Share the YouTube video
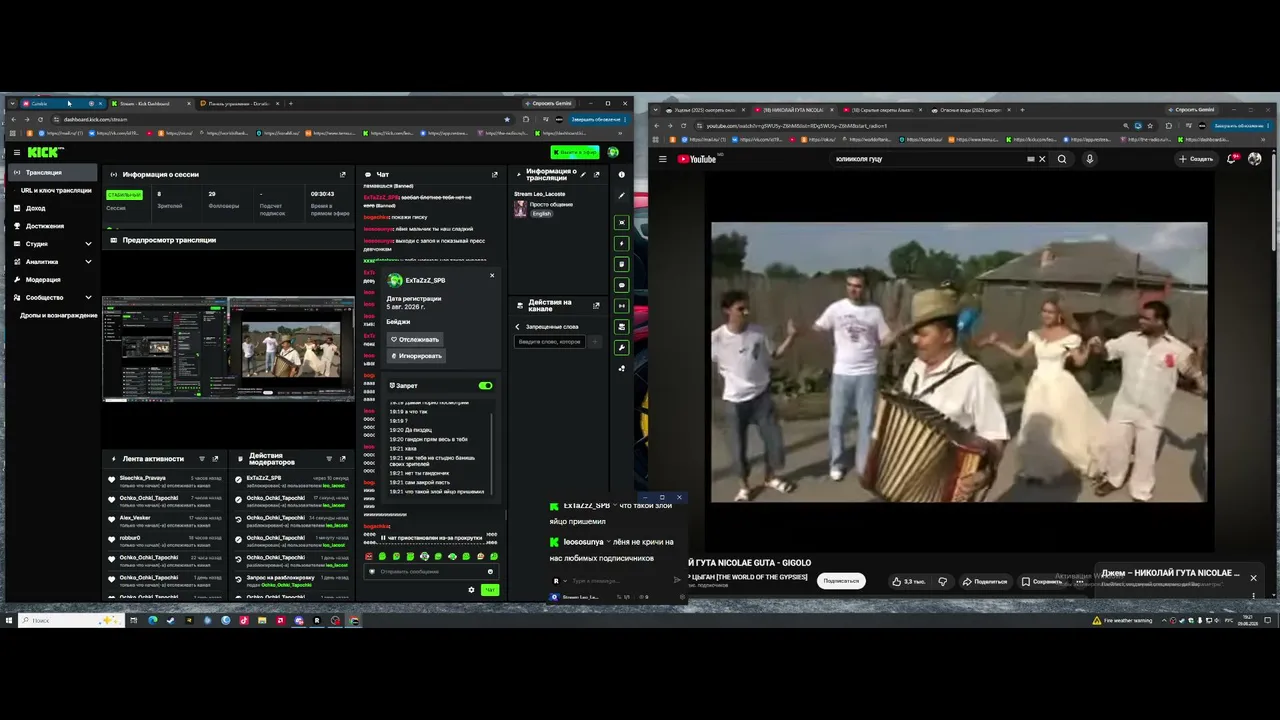Screen dimensions: 1280x720 pos(985,581)
